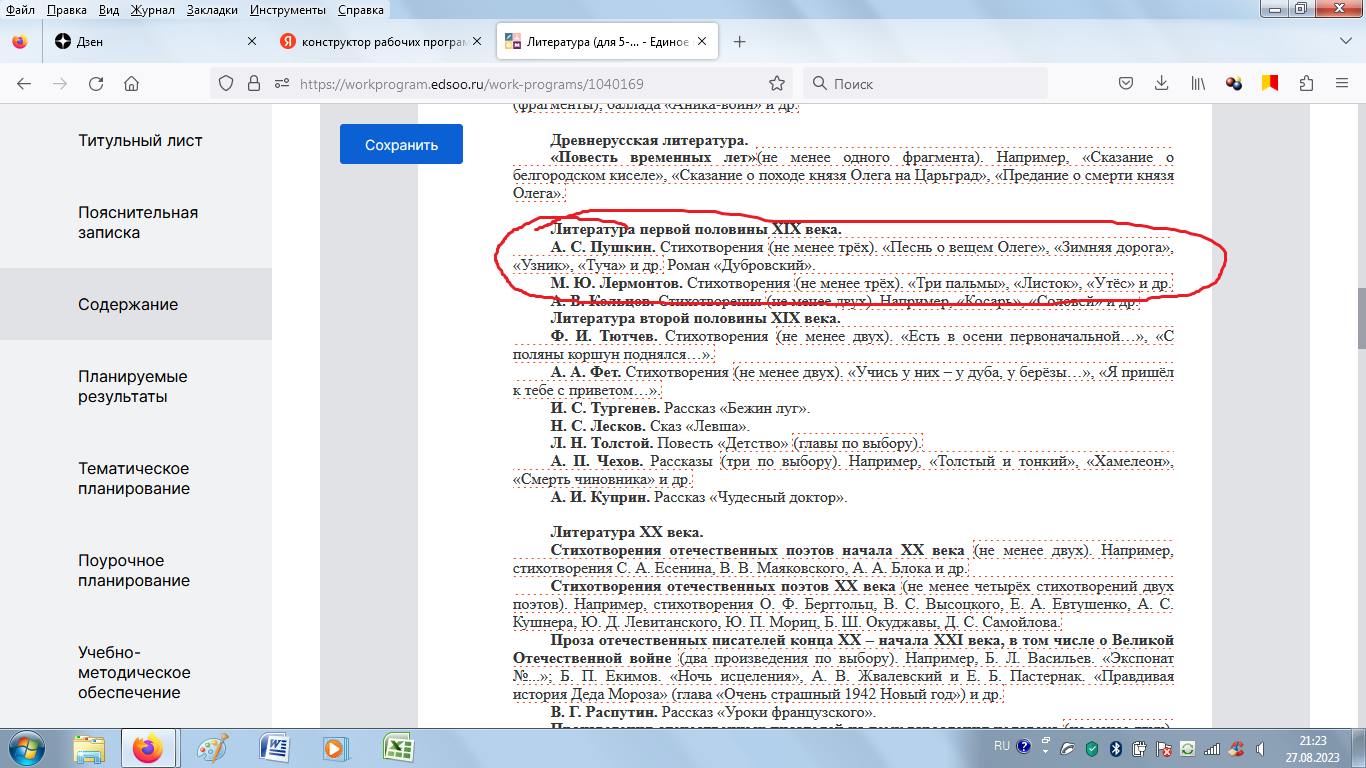Click the tracking protection shield icon
Screen dimensions: 1366x768
coord(226,84)
